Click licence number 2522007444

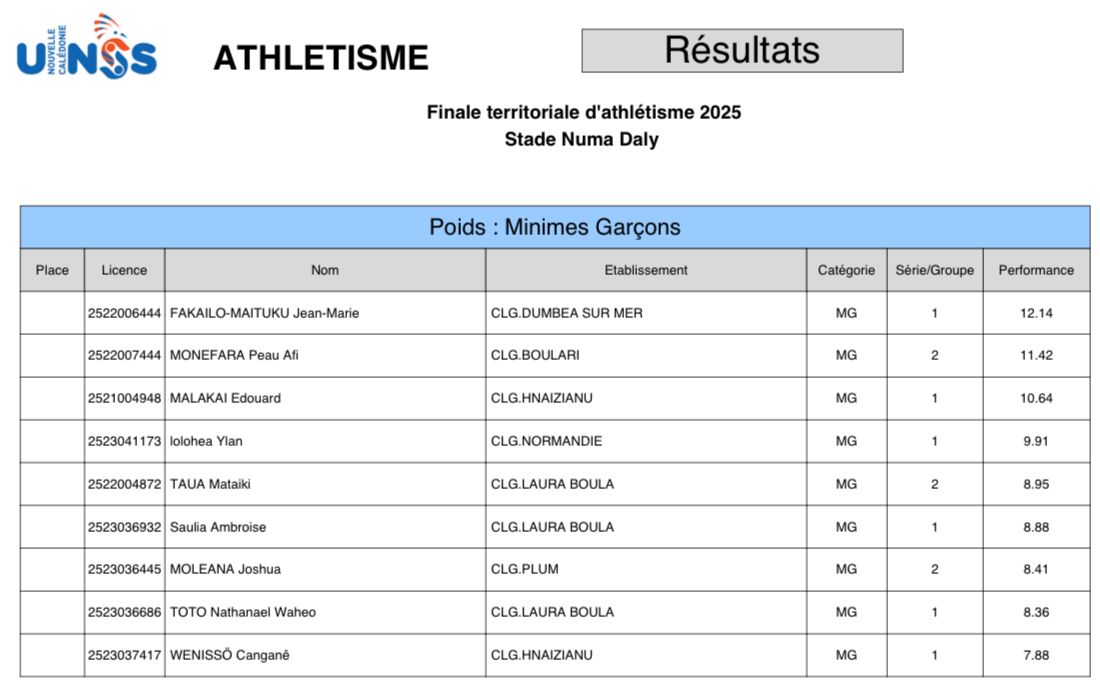pos(124,355)
